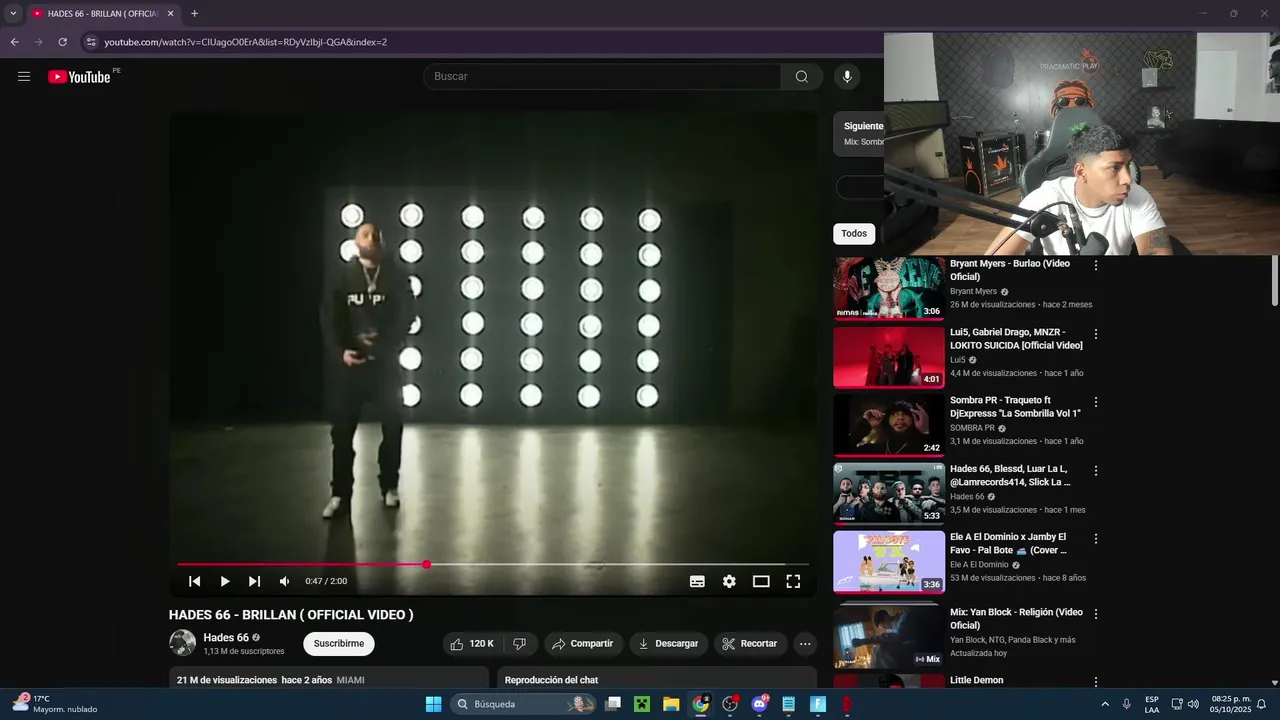Open options for Mix: Yan Block
This screenshot has width=1280, height=720.
(1096, 614)
